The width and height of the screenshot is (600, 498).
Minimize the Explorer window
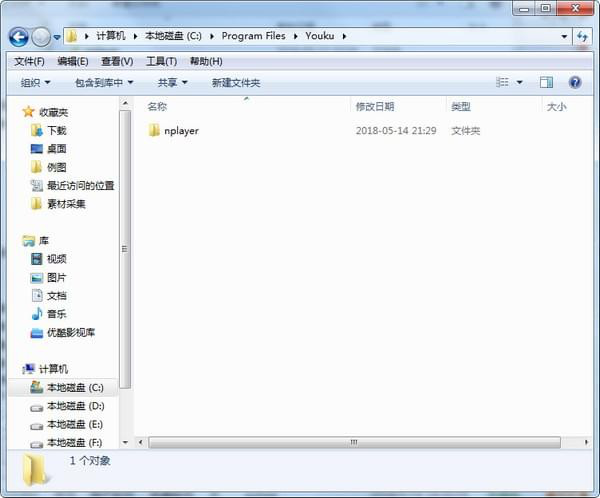pos(524,8)
